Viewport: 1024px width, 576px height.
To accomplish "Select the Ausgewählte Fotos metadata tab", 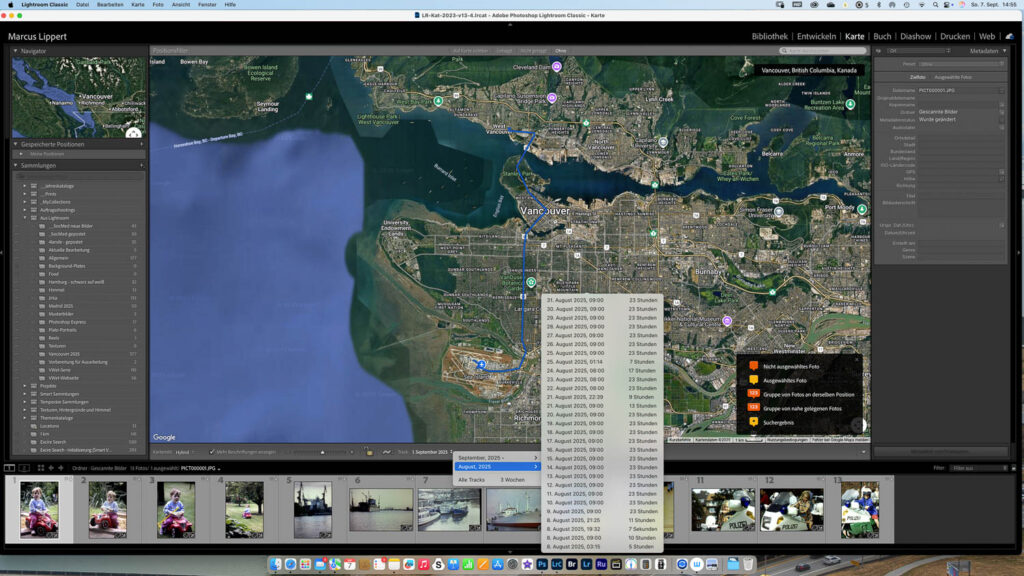I will coord(953,77).
